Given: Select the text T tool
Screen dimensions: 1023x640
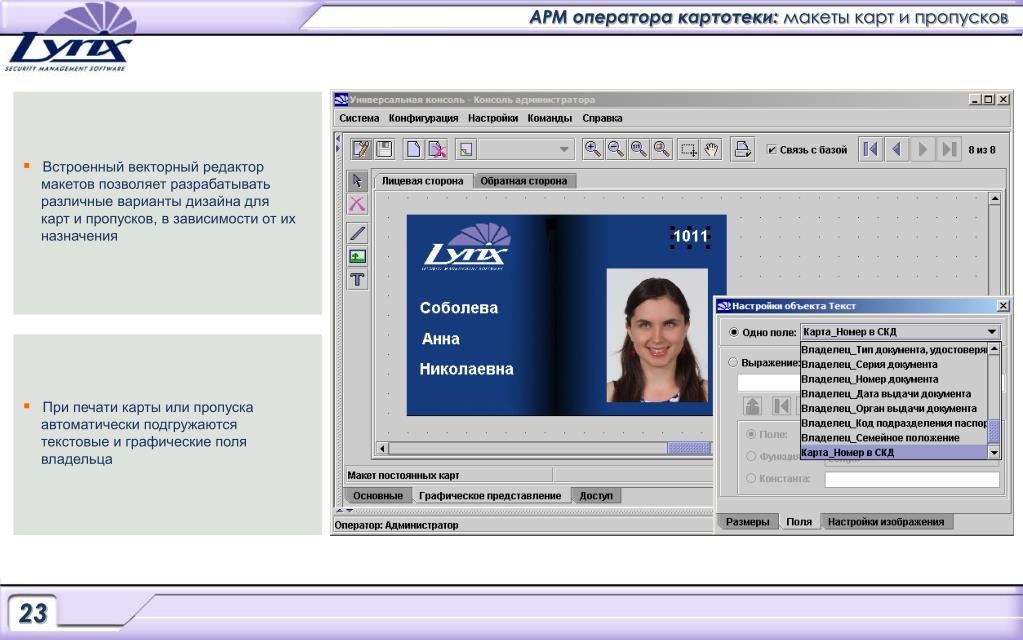Looking at the screenshot, I should point(357,280).
